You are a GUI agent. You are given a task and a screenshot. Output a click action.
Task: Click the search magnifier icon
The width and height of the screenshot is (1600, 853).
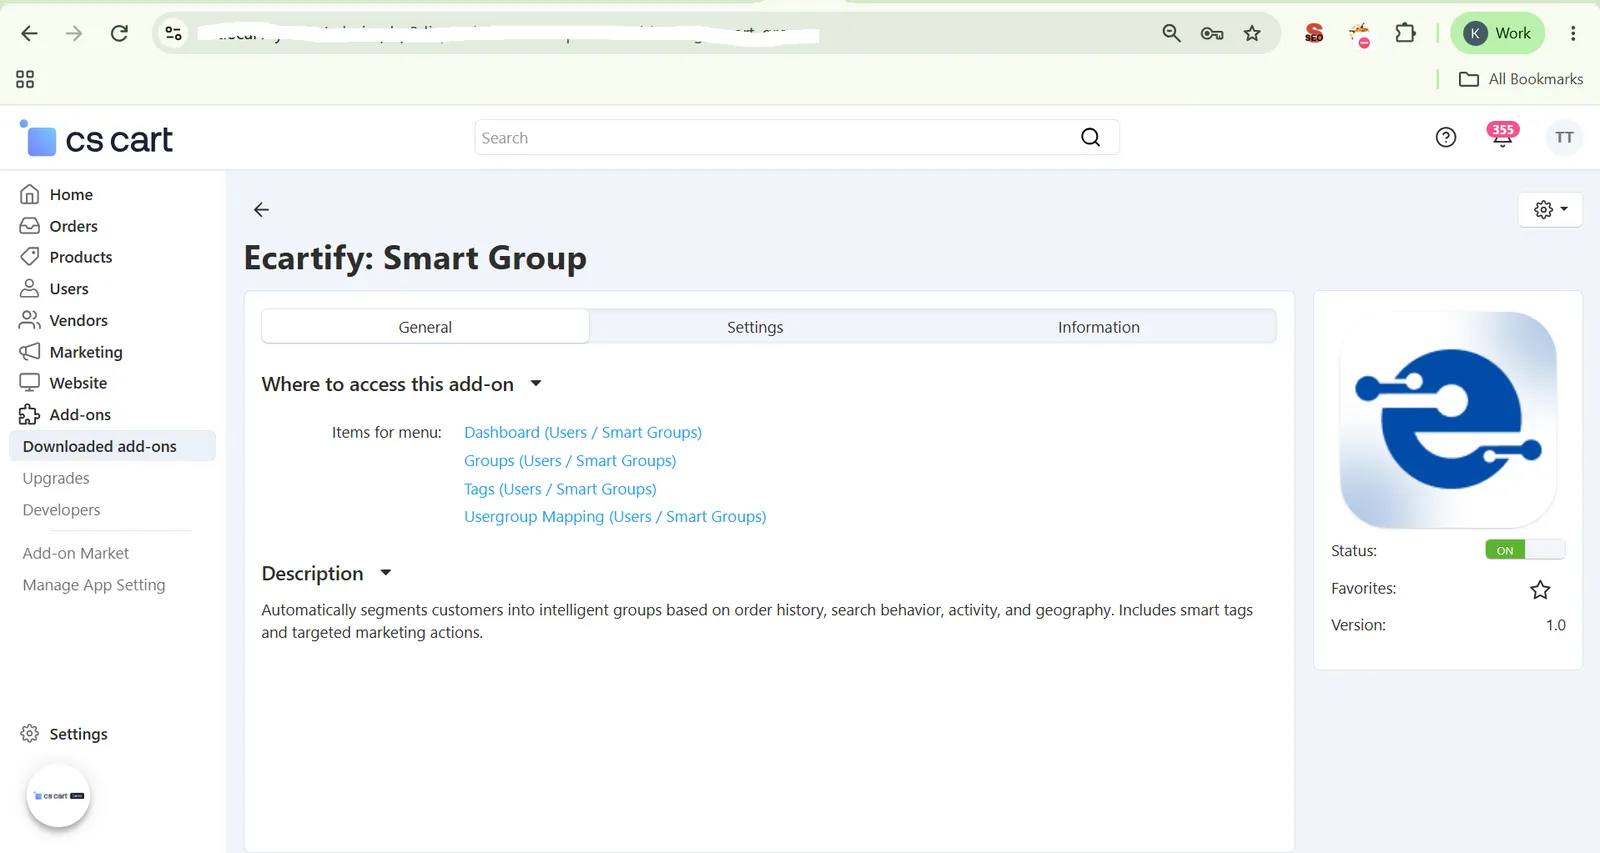click(1091, 137)
